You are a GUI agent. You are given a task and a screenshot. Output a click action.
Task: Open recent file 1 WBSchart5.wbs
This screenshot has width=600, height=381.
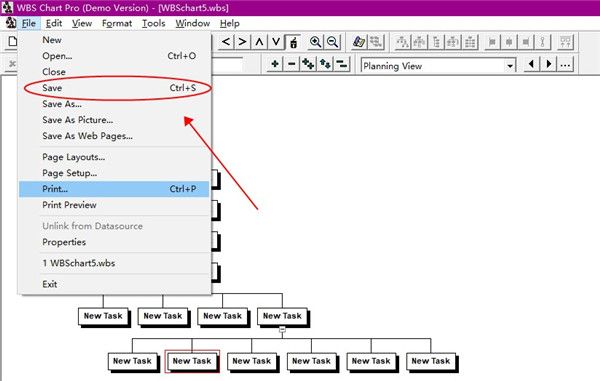pyautogui.click(x=114, y=263)
